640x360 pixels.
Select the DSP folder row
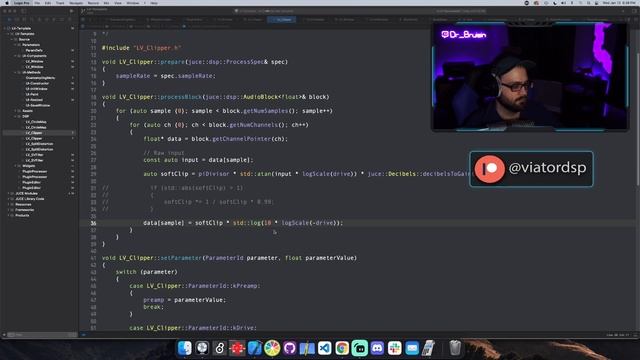(39, 116)
